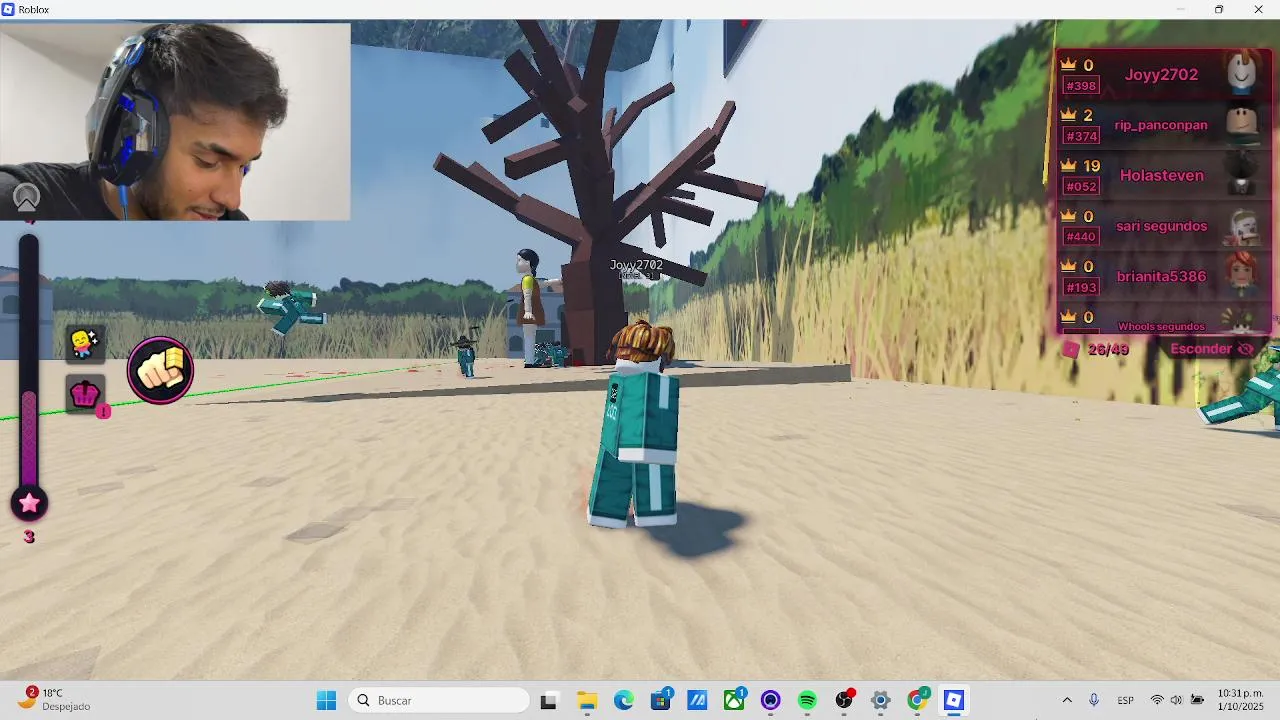Open the battery status tray icon
Image resolution: width=1280 pixels, height=720 pixels.
[1197, 701]
